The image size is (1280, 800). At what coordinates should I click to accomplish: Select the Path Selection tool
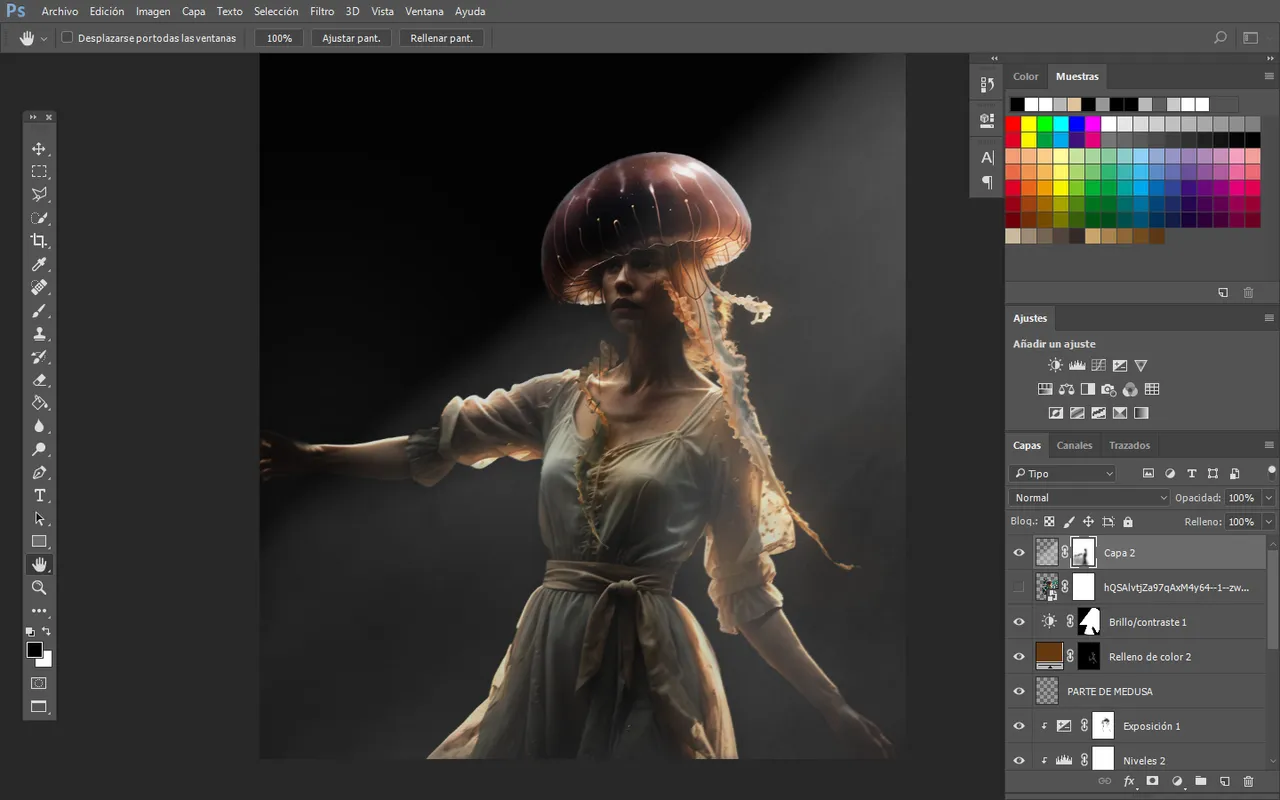pos(39,519)
